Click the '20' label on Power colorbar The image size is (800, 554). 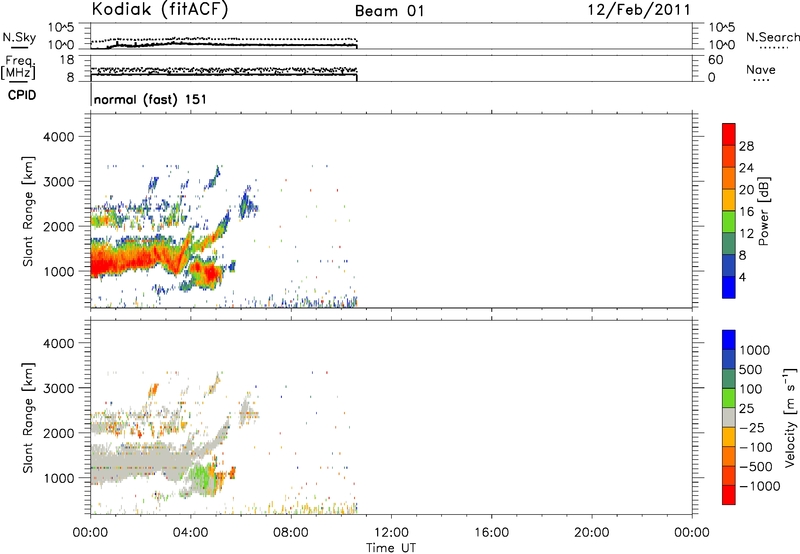[x=746, y=190]
